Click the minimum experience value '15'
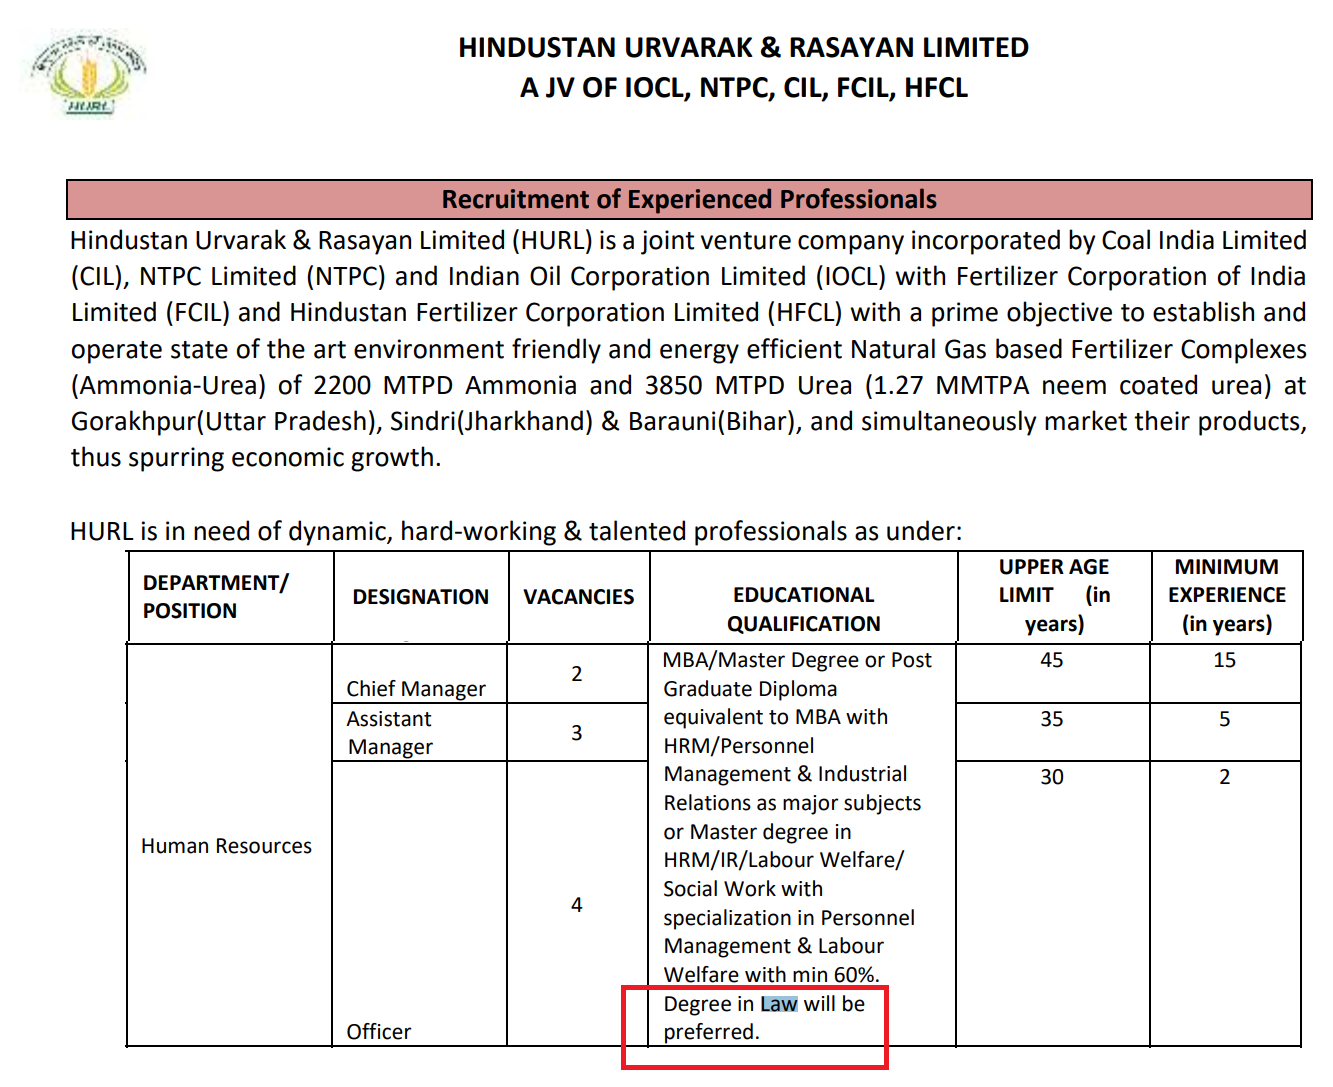 click(1225, 660)
